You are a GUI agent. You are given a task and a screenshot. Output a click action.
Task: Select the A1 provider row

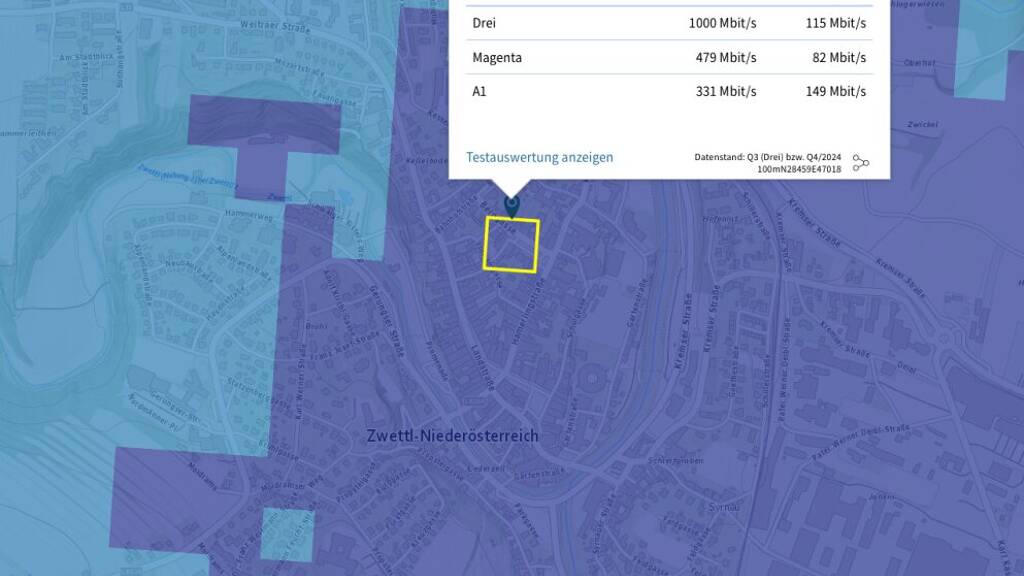[x=668, y=91]
